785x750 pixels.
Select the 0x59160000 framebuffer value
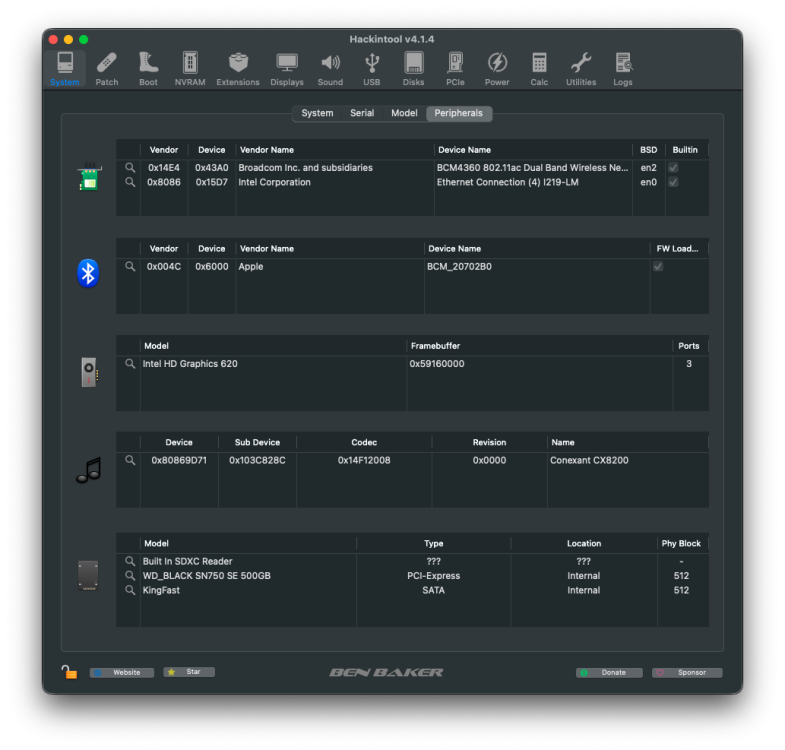coord(437,363)
